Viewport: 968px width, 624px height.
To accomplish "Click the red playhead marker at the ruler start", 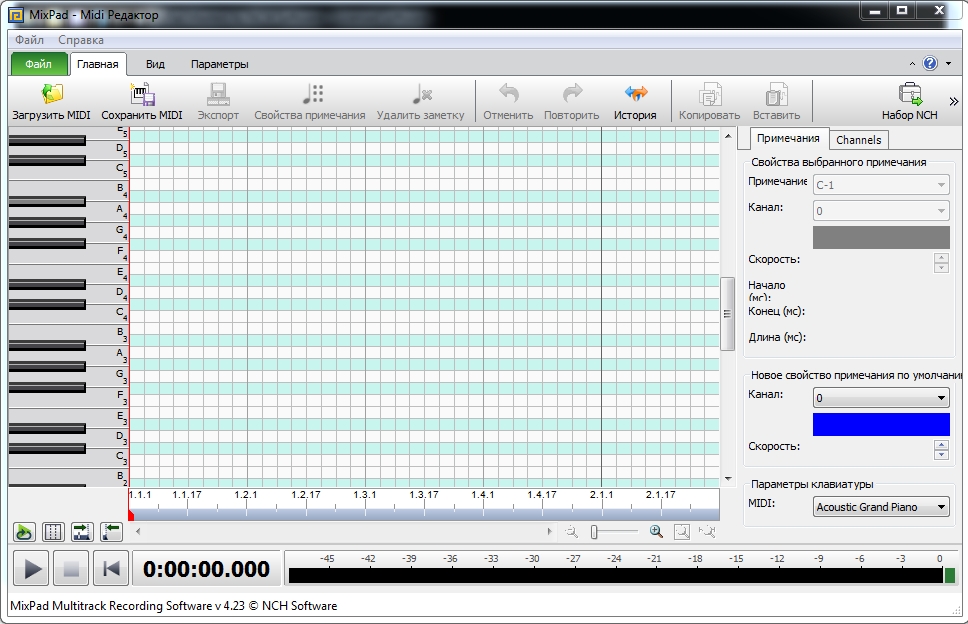I will [x=131, y=515].
